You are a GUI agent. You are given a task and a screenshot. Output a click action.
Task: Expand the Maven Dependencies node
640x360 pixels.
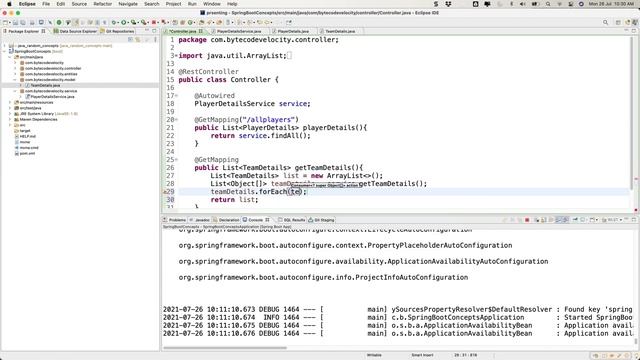tap(10, 120)
